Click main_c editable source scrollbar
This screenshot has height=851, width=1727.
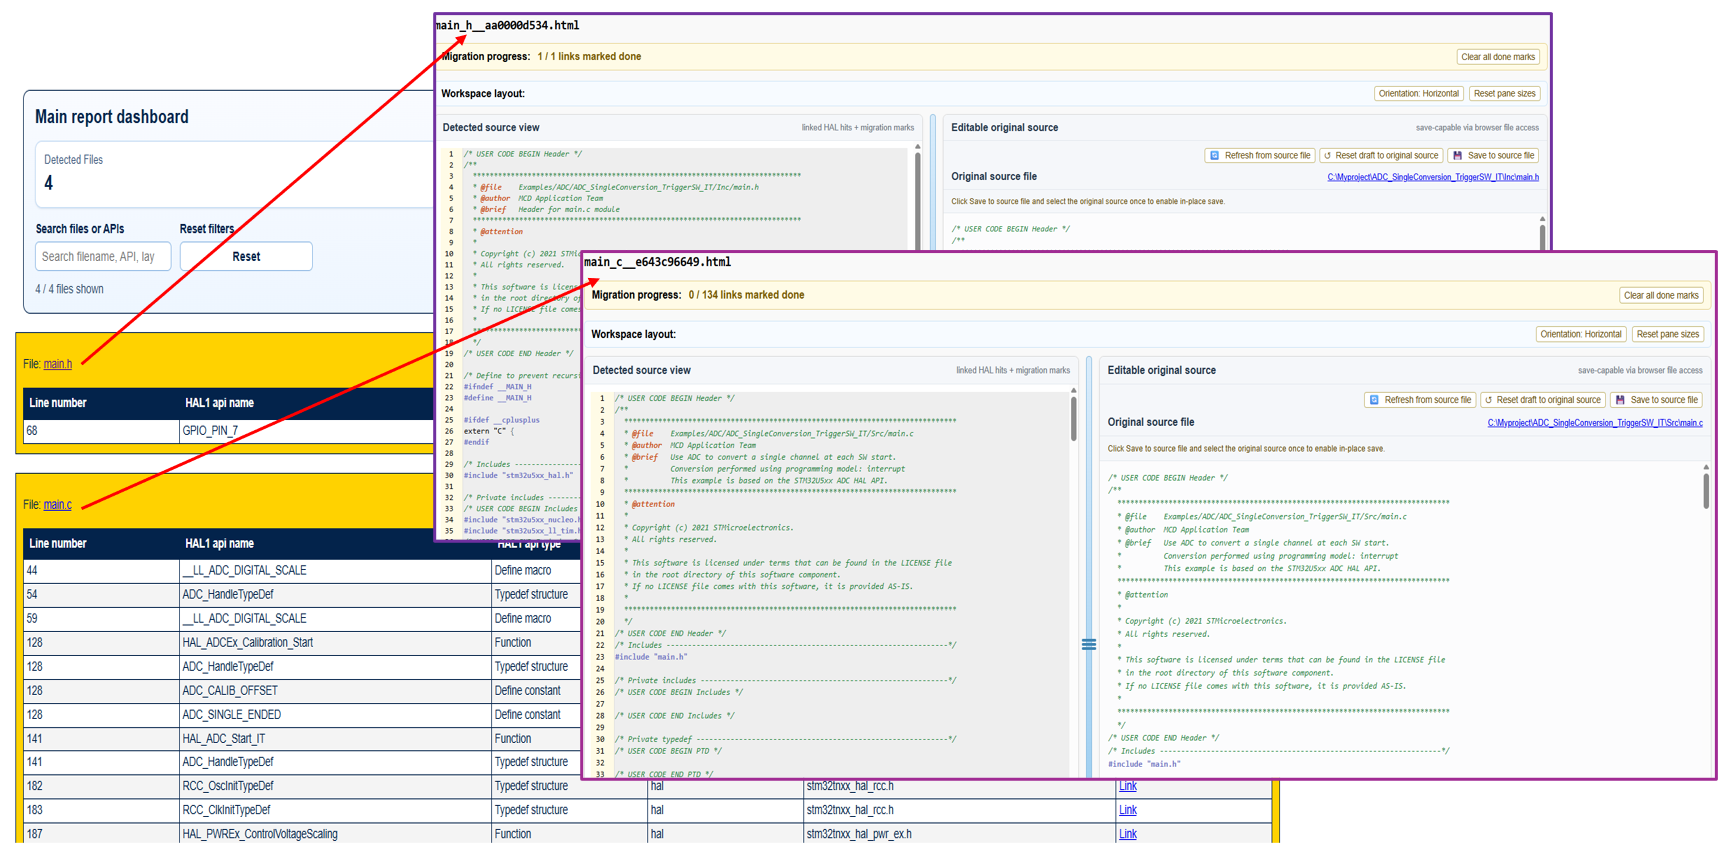click(1706, 490)
